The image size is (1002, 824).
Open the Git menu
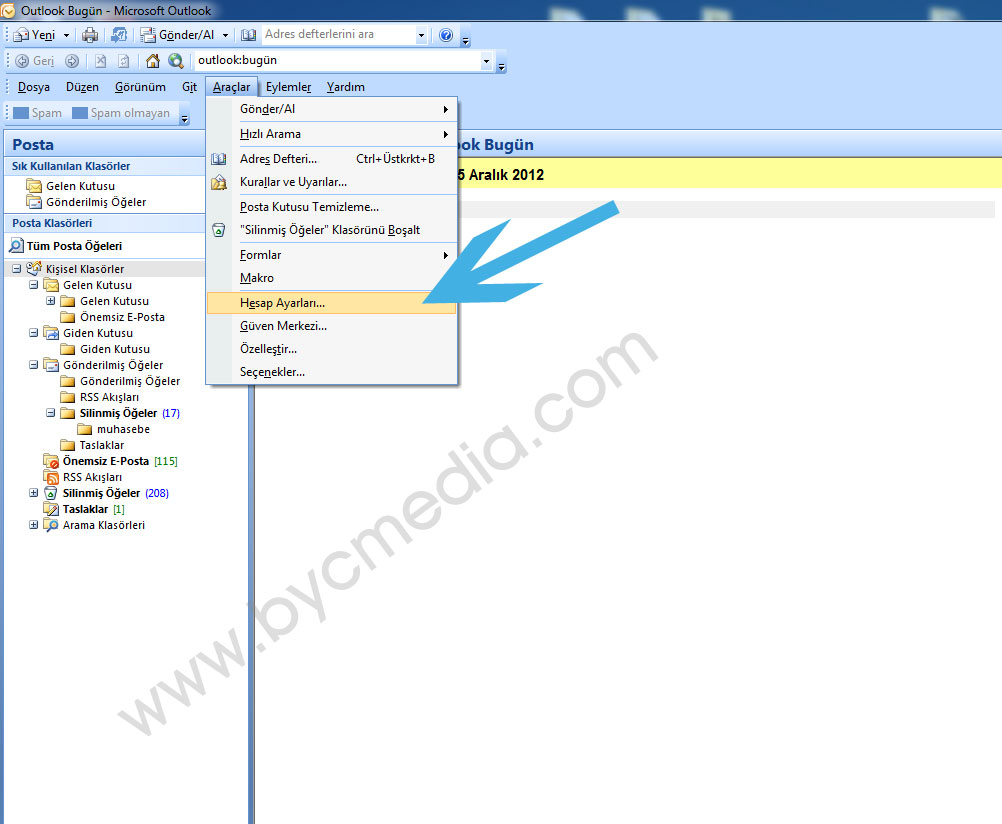[189, 87]
